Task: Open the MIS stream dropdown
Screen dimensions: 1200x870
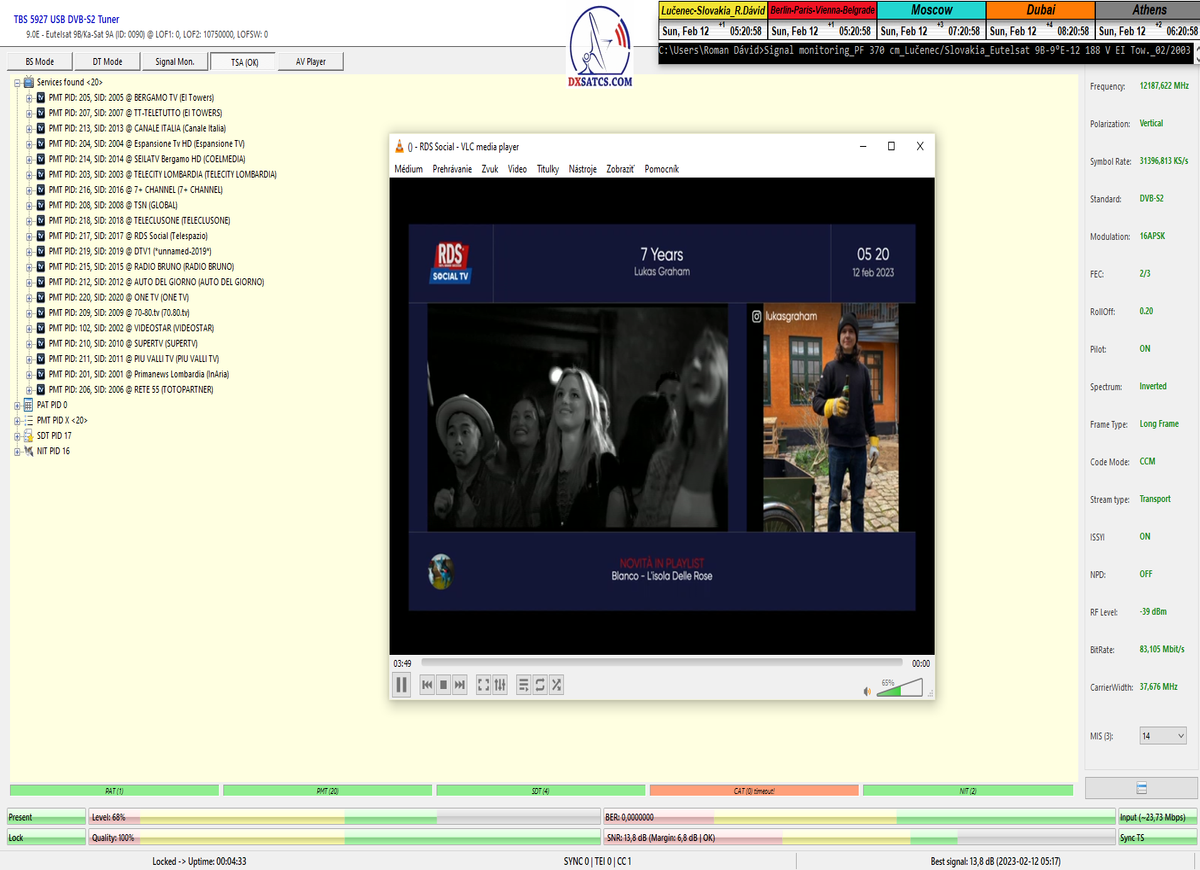Action: pyautogui.click(x=1163, y=736)
